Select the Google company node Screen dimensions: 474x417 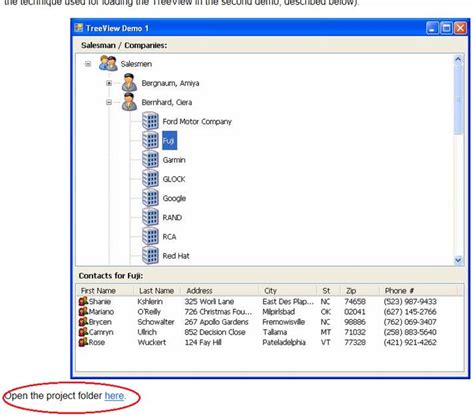tap(174, 198)
